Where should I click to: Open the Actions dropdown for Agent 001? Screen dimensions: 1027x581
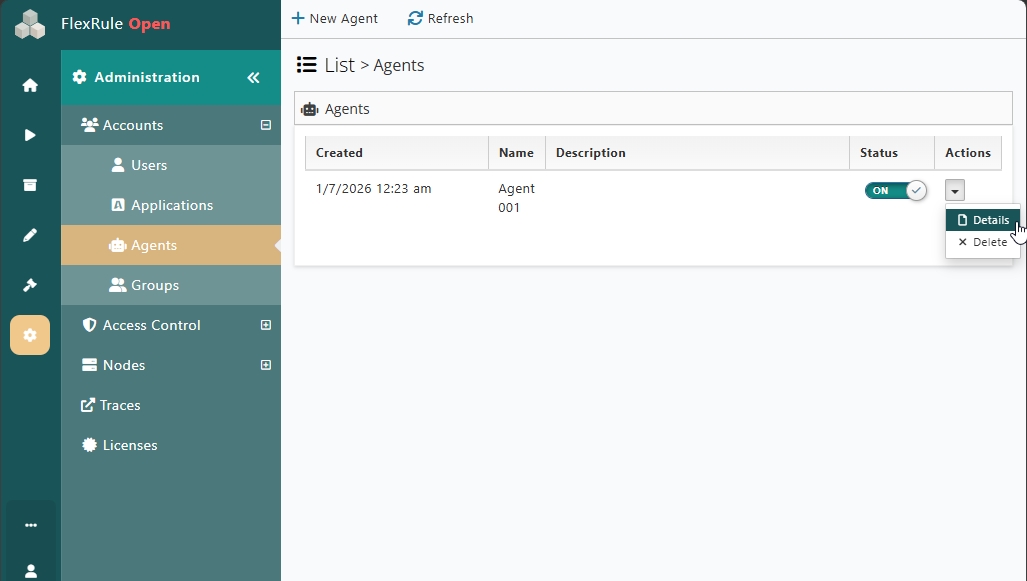pos(955,191)
